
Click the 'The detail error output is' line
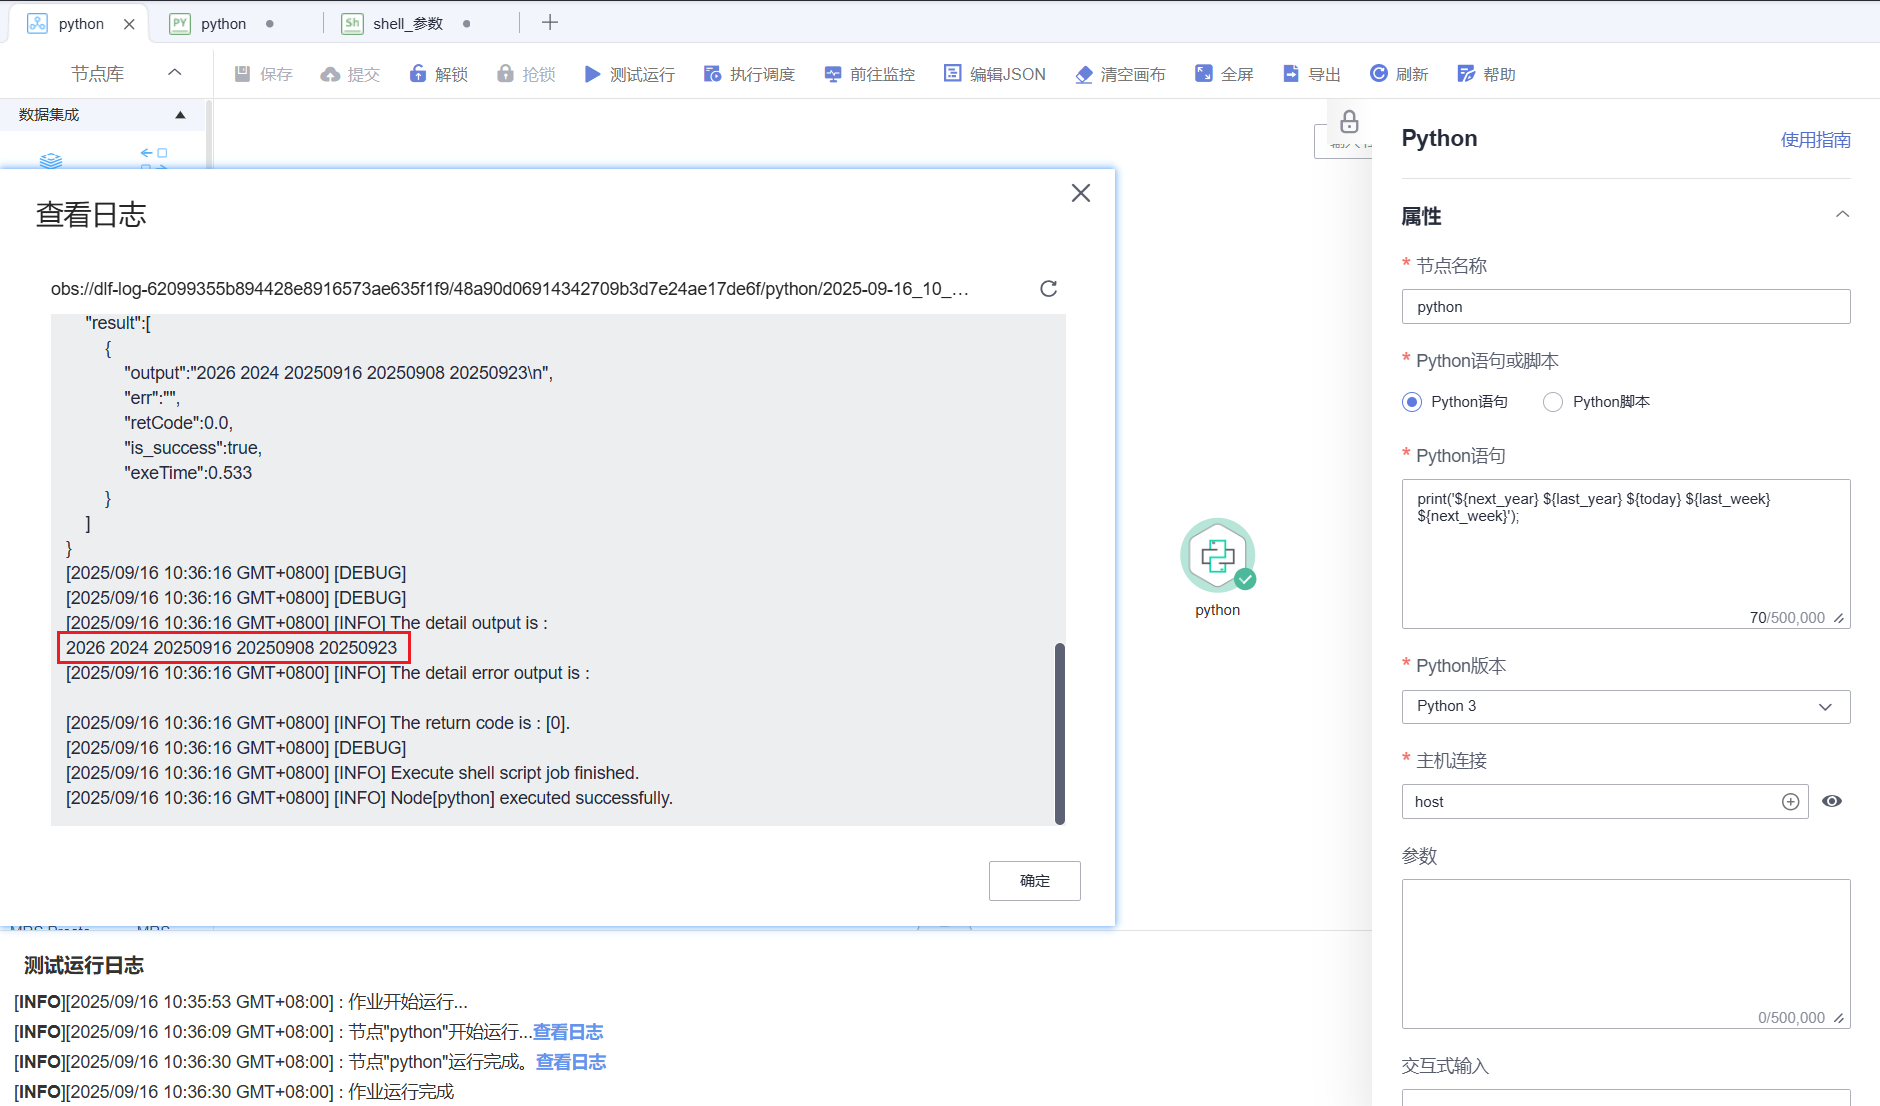(x=328, y=673)
